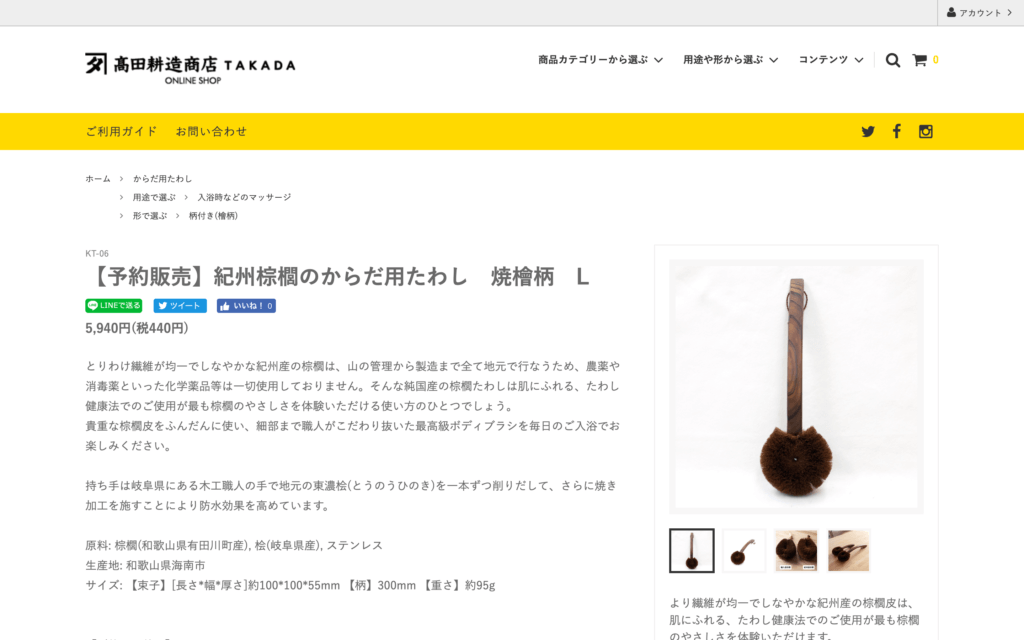The width and height of the screenshot is (1024, 640).
Task: Share via LINEで送る button
Action: (114, 306)
